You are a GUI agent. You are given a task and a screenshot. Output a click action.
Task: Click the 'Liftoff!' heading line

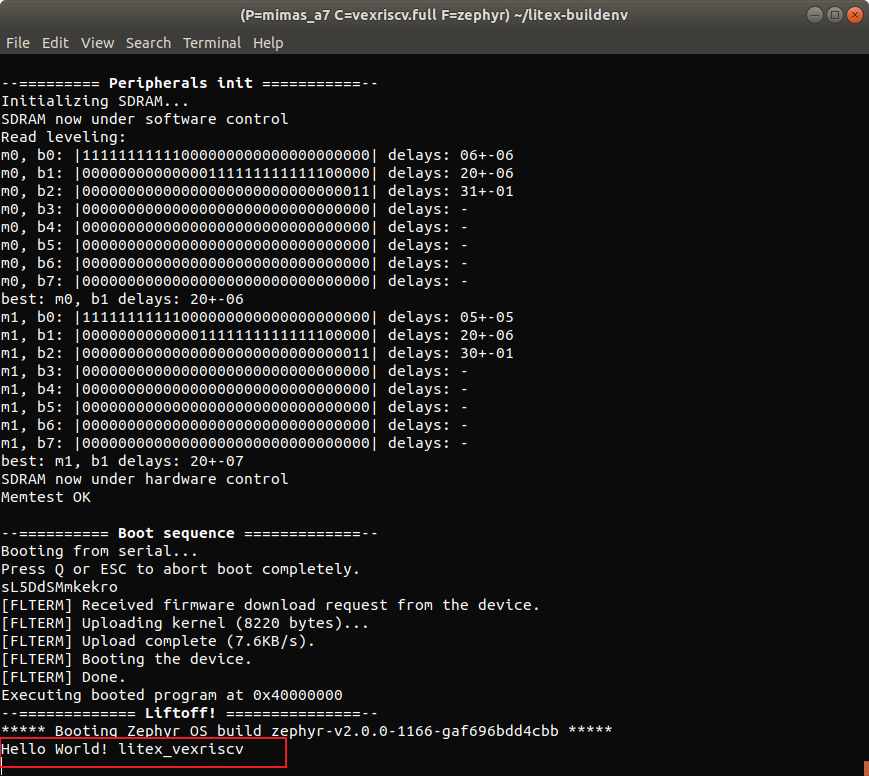(189, 713)
